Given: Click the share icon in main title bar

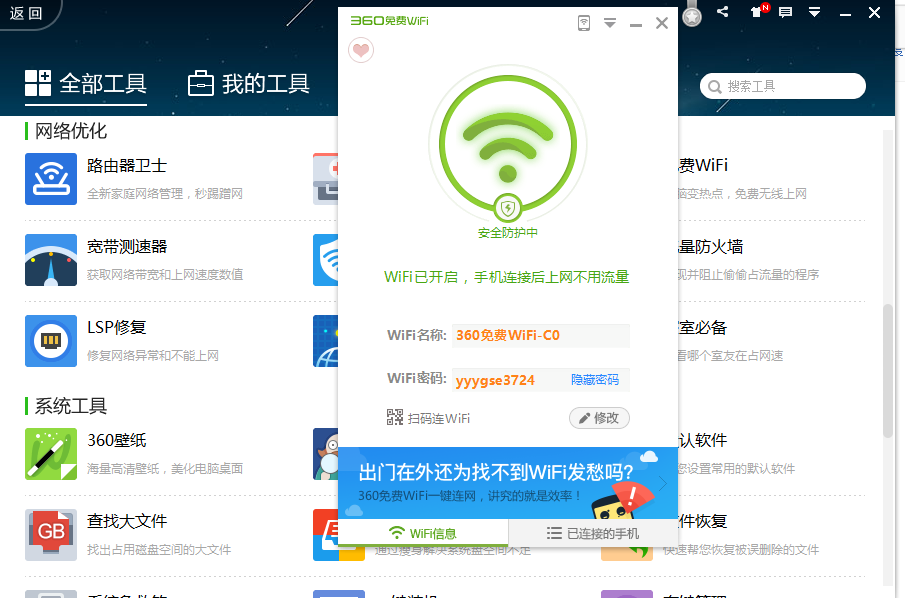Looking at the screenshot, I should 723,12.
